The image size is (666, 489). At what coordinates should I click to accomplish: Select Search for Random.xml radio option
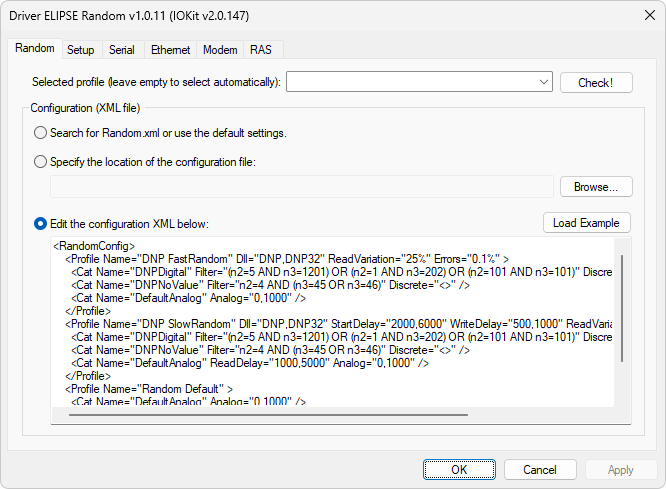[x=40, y=133]
